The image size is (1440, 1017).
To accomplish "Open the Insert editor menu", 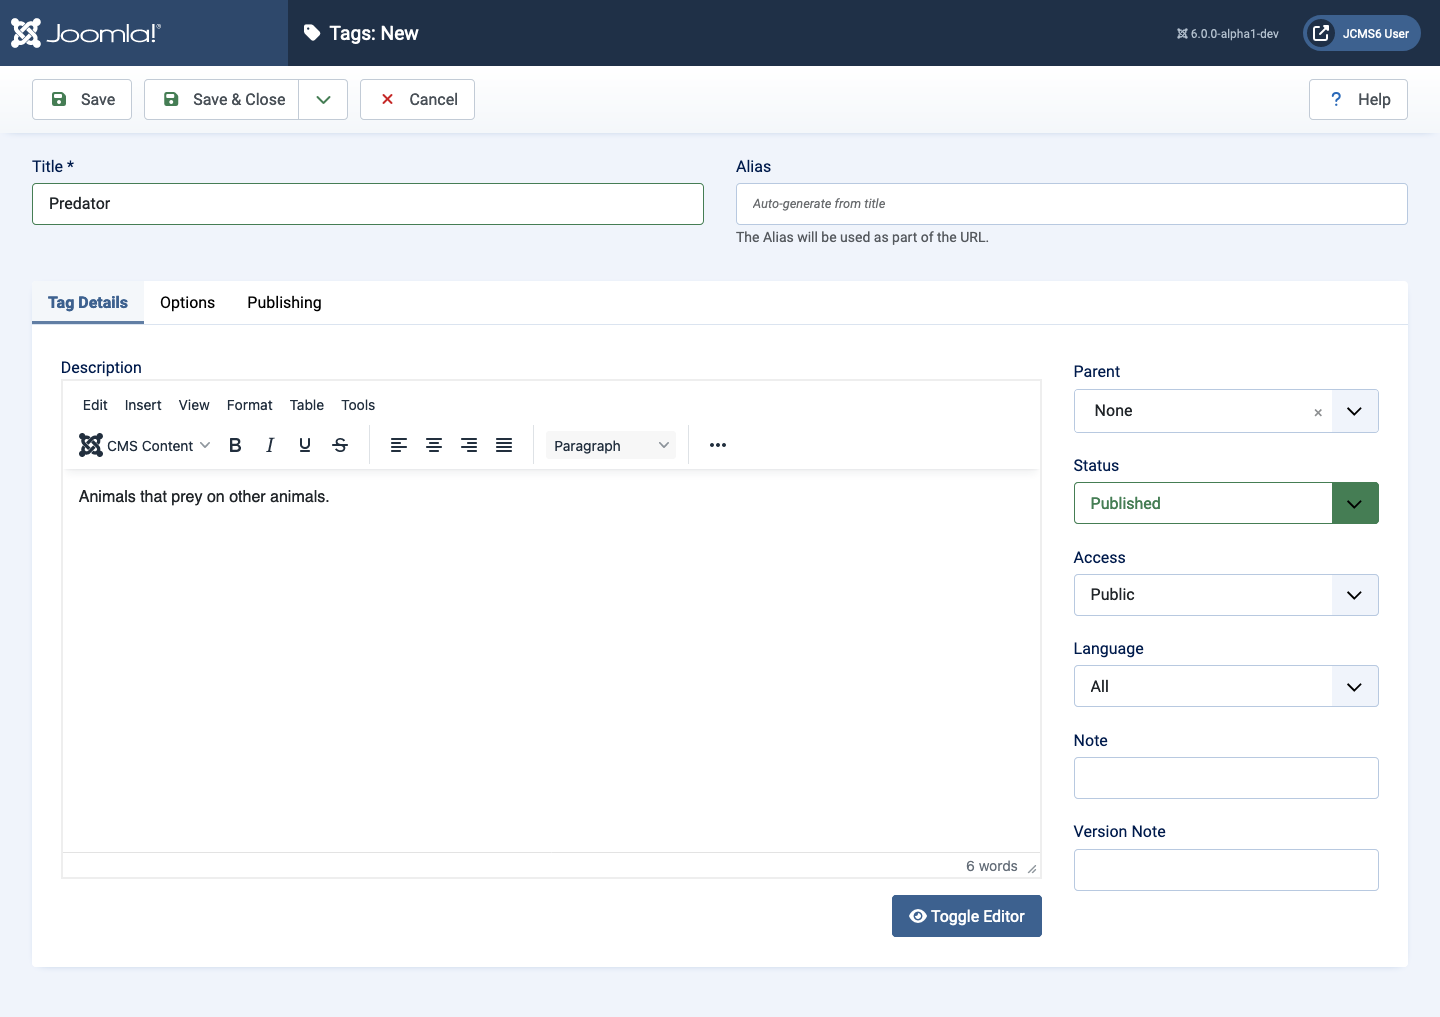I will [x=143, y=405].
